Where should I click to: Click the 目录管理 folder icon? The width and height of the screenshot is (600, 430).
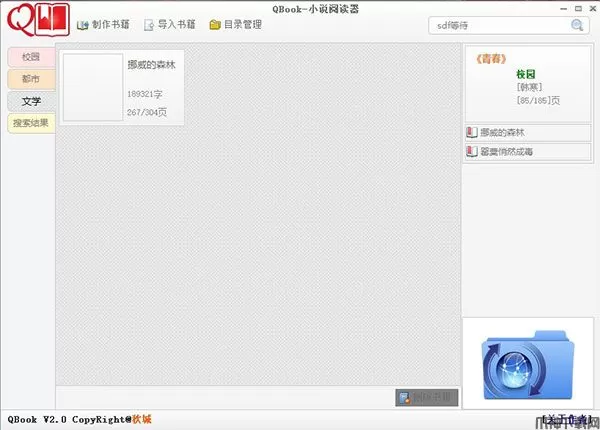tap(215, 25)
